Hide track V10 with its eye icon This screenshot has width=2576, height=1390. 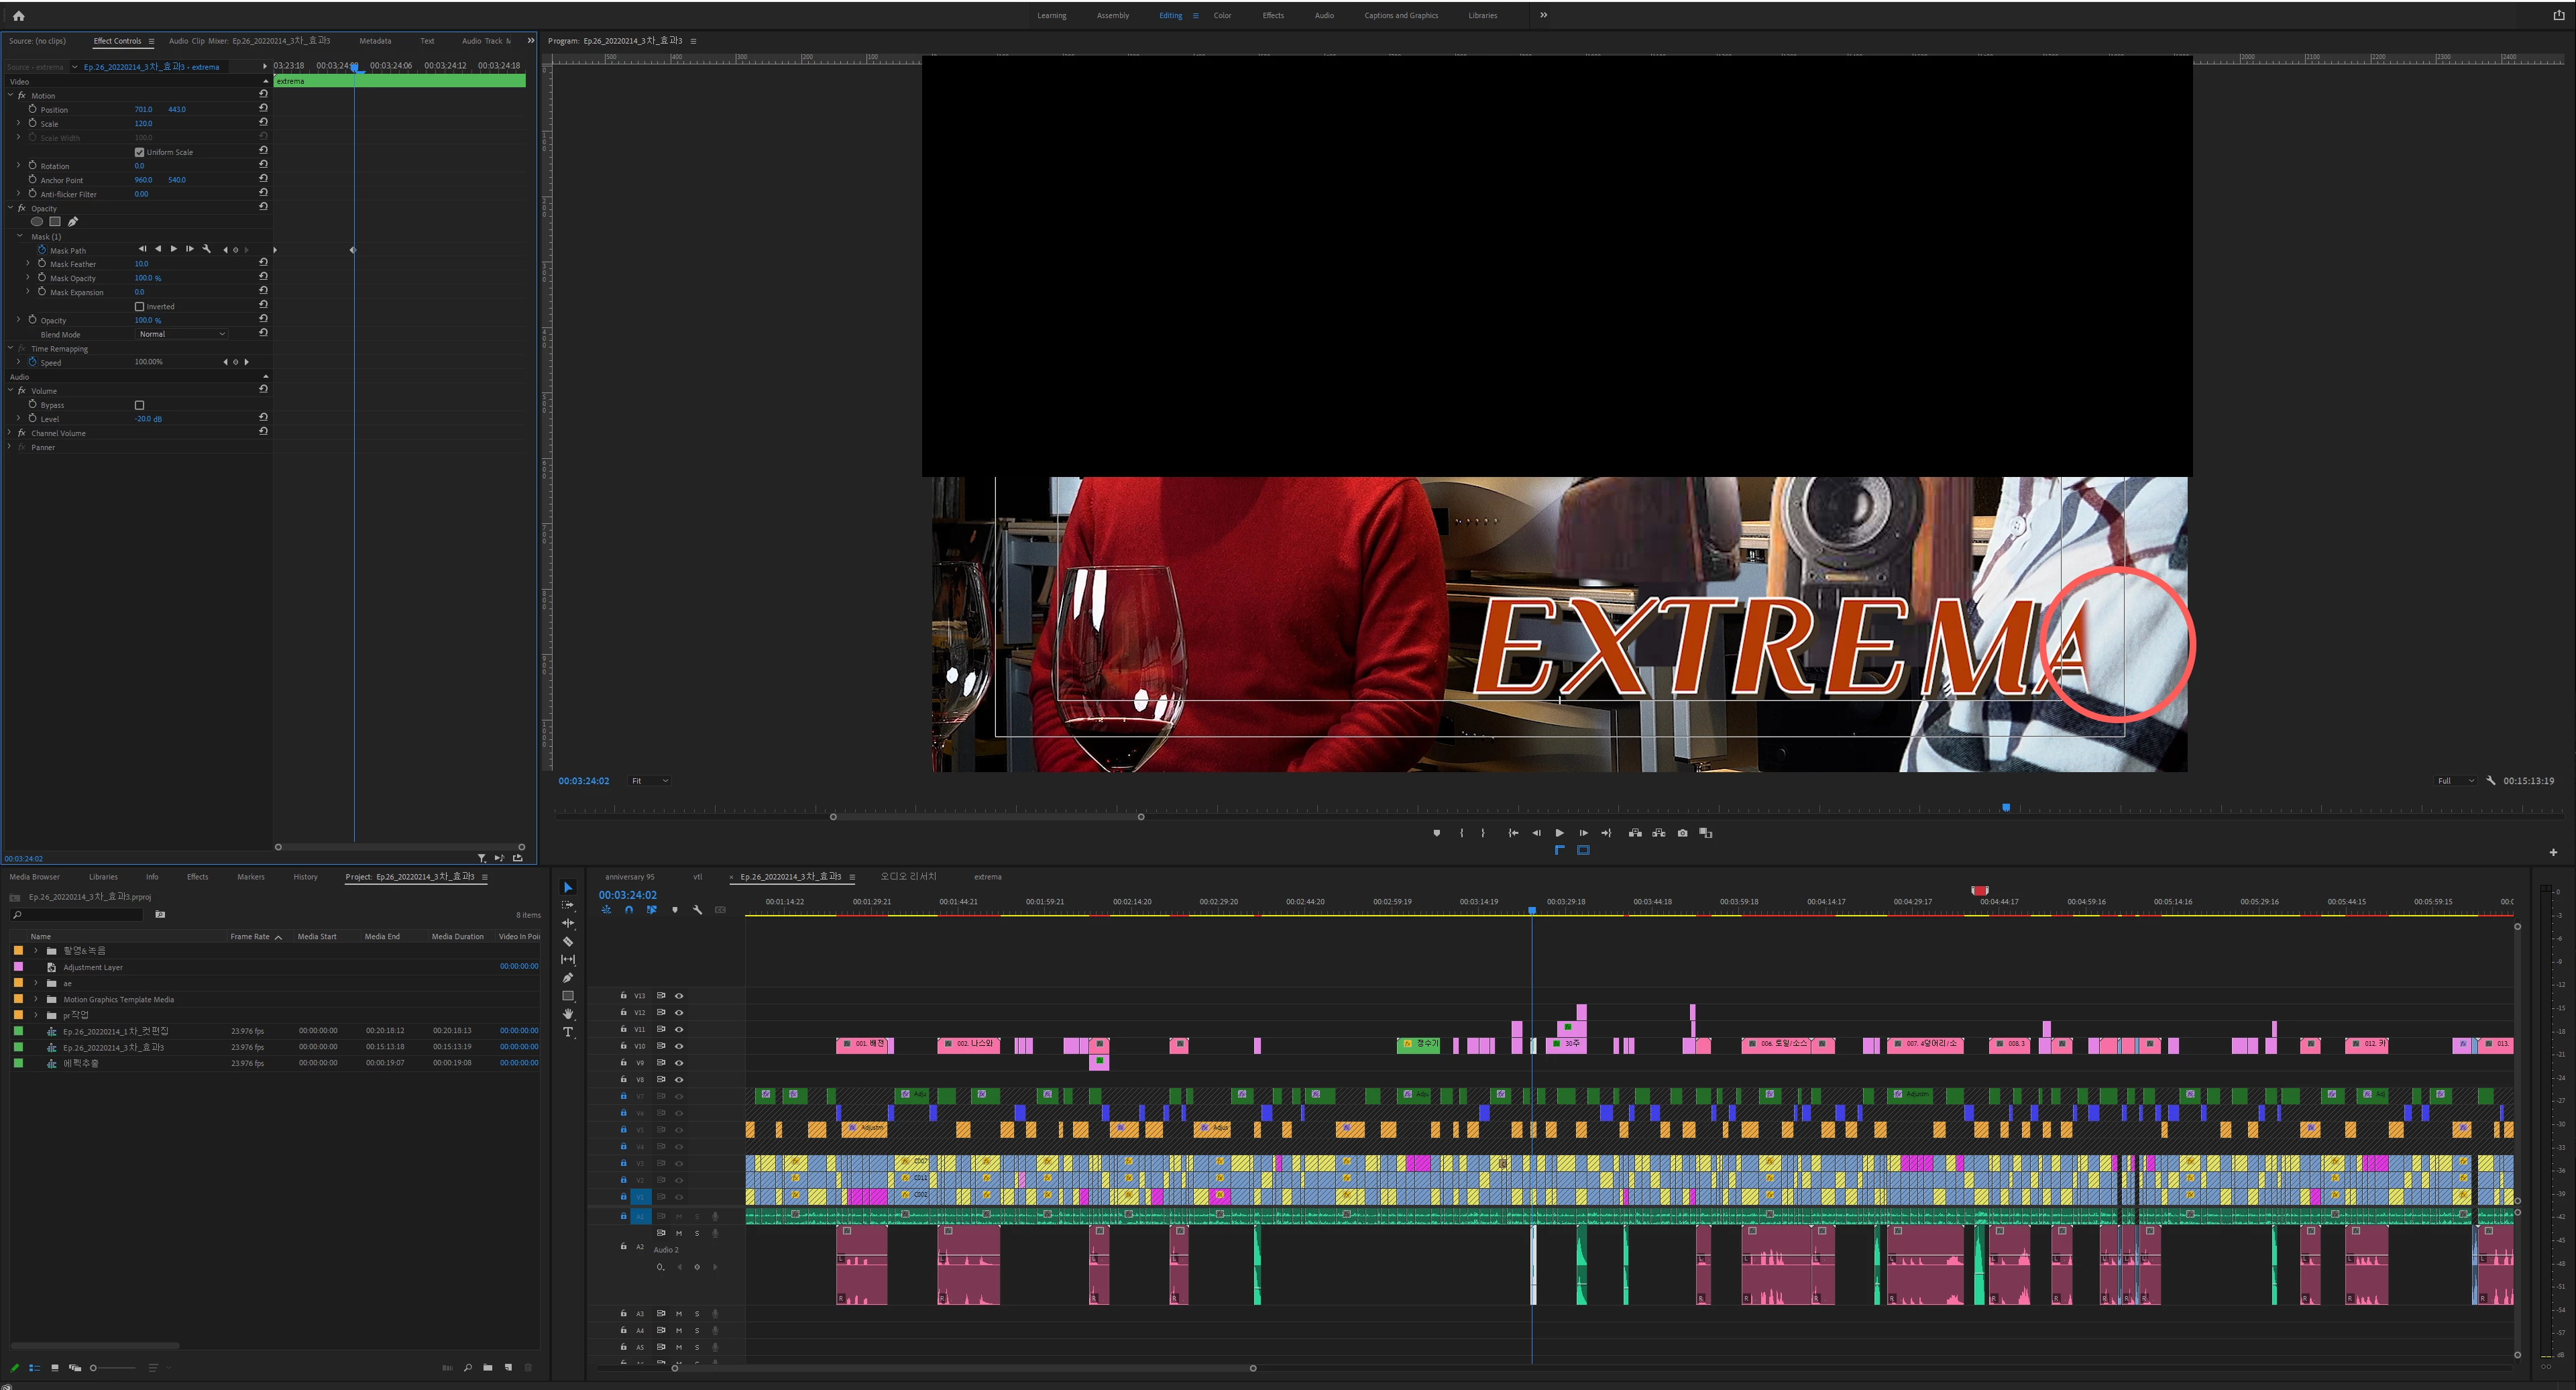[679, 1046]
